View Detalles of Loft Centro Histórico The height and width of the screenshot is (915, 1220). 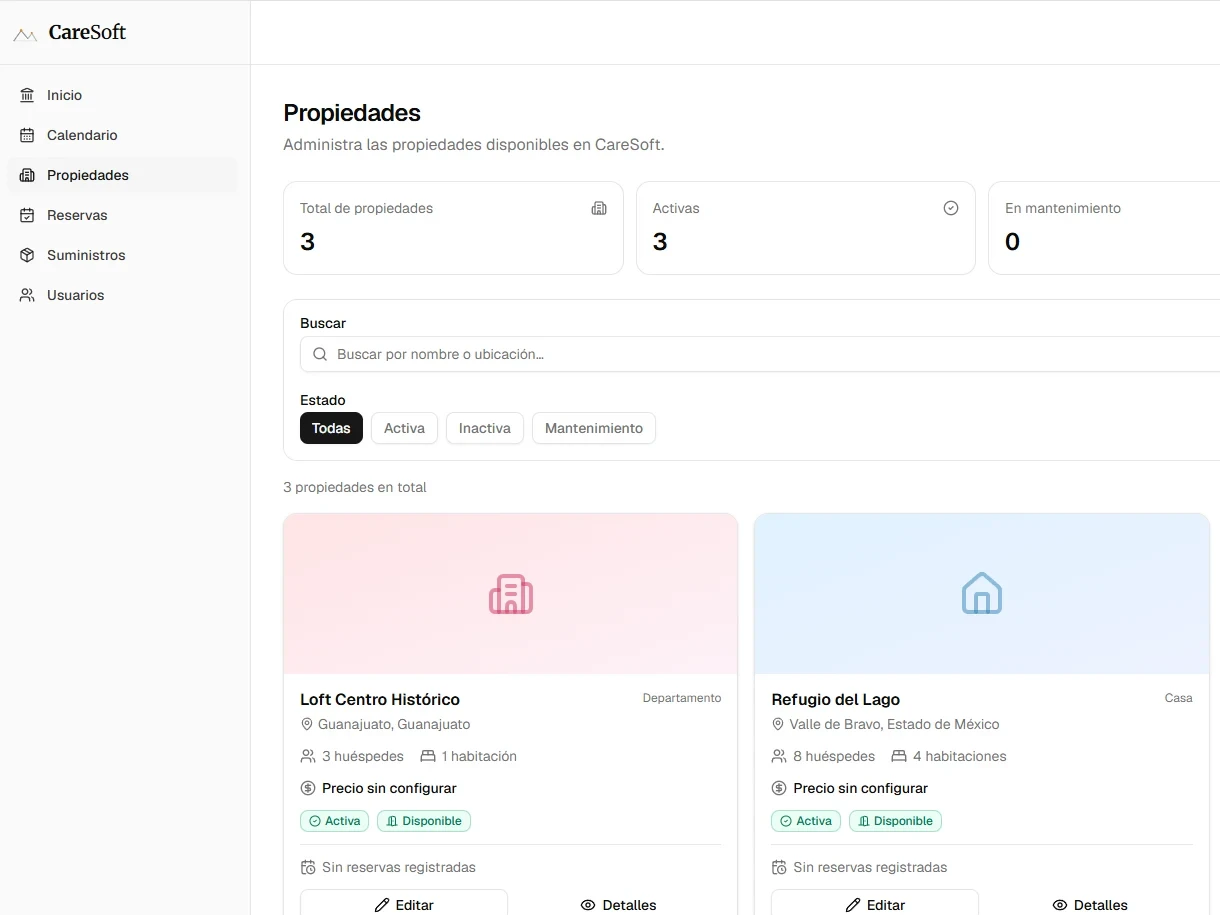(x=618, y=903)
